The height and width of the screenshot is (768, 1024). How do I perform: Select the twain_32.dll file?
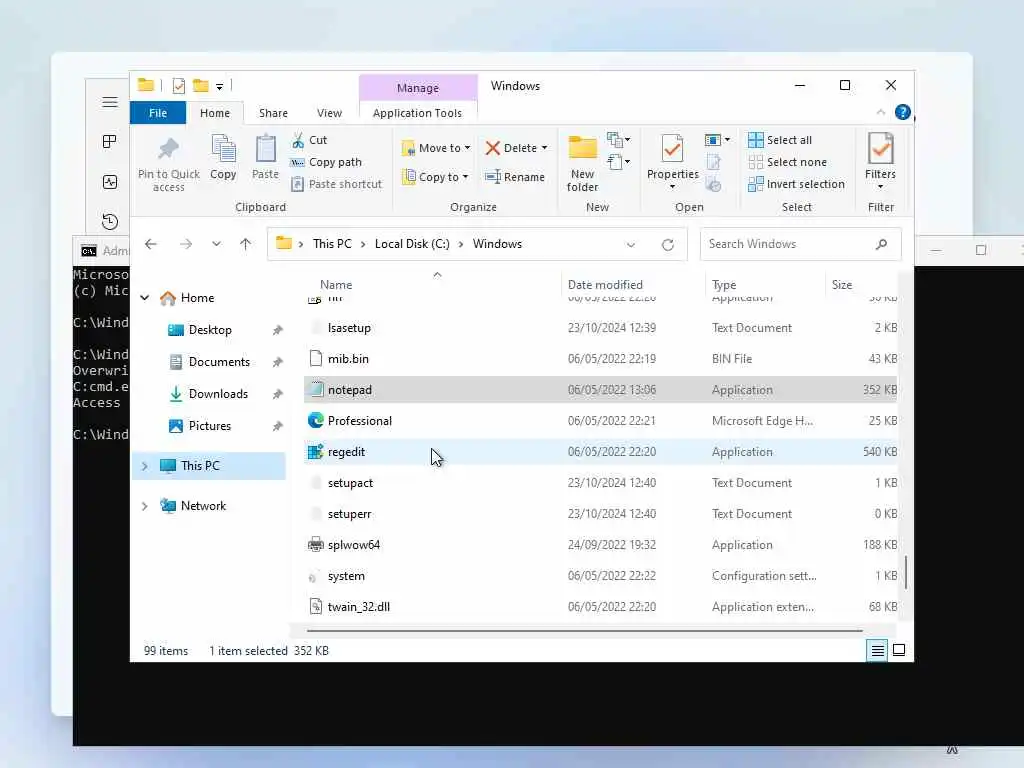600,607
